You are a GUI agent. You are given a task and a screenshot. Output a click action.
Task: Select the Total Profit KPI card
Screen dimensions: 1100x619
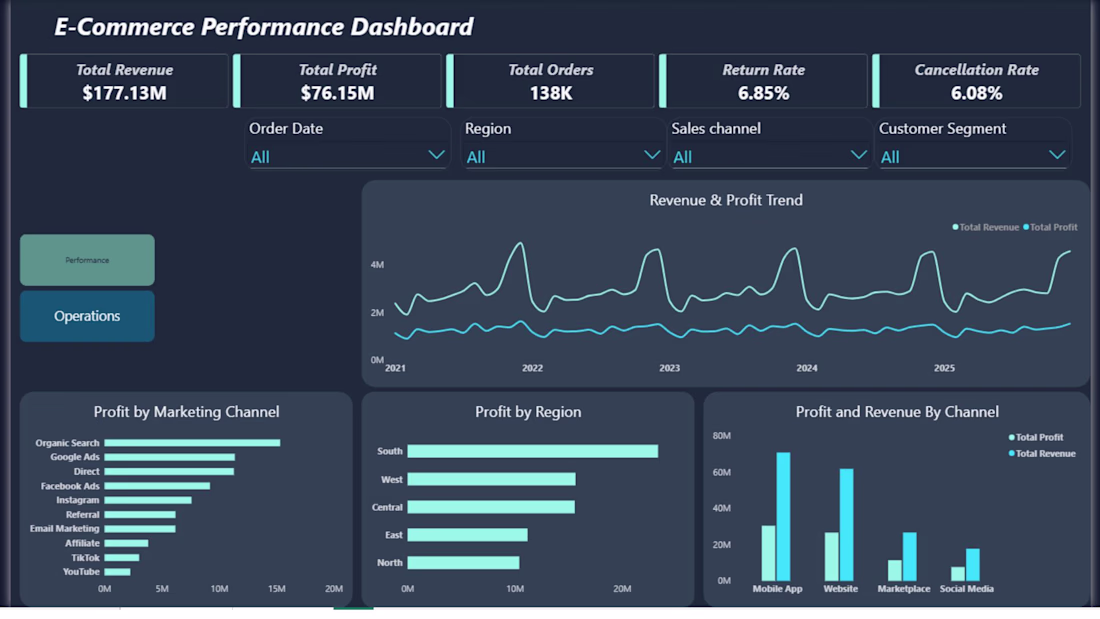coord(337,81)
